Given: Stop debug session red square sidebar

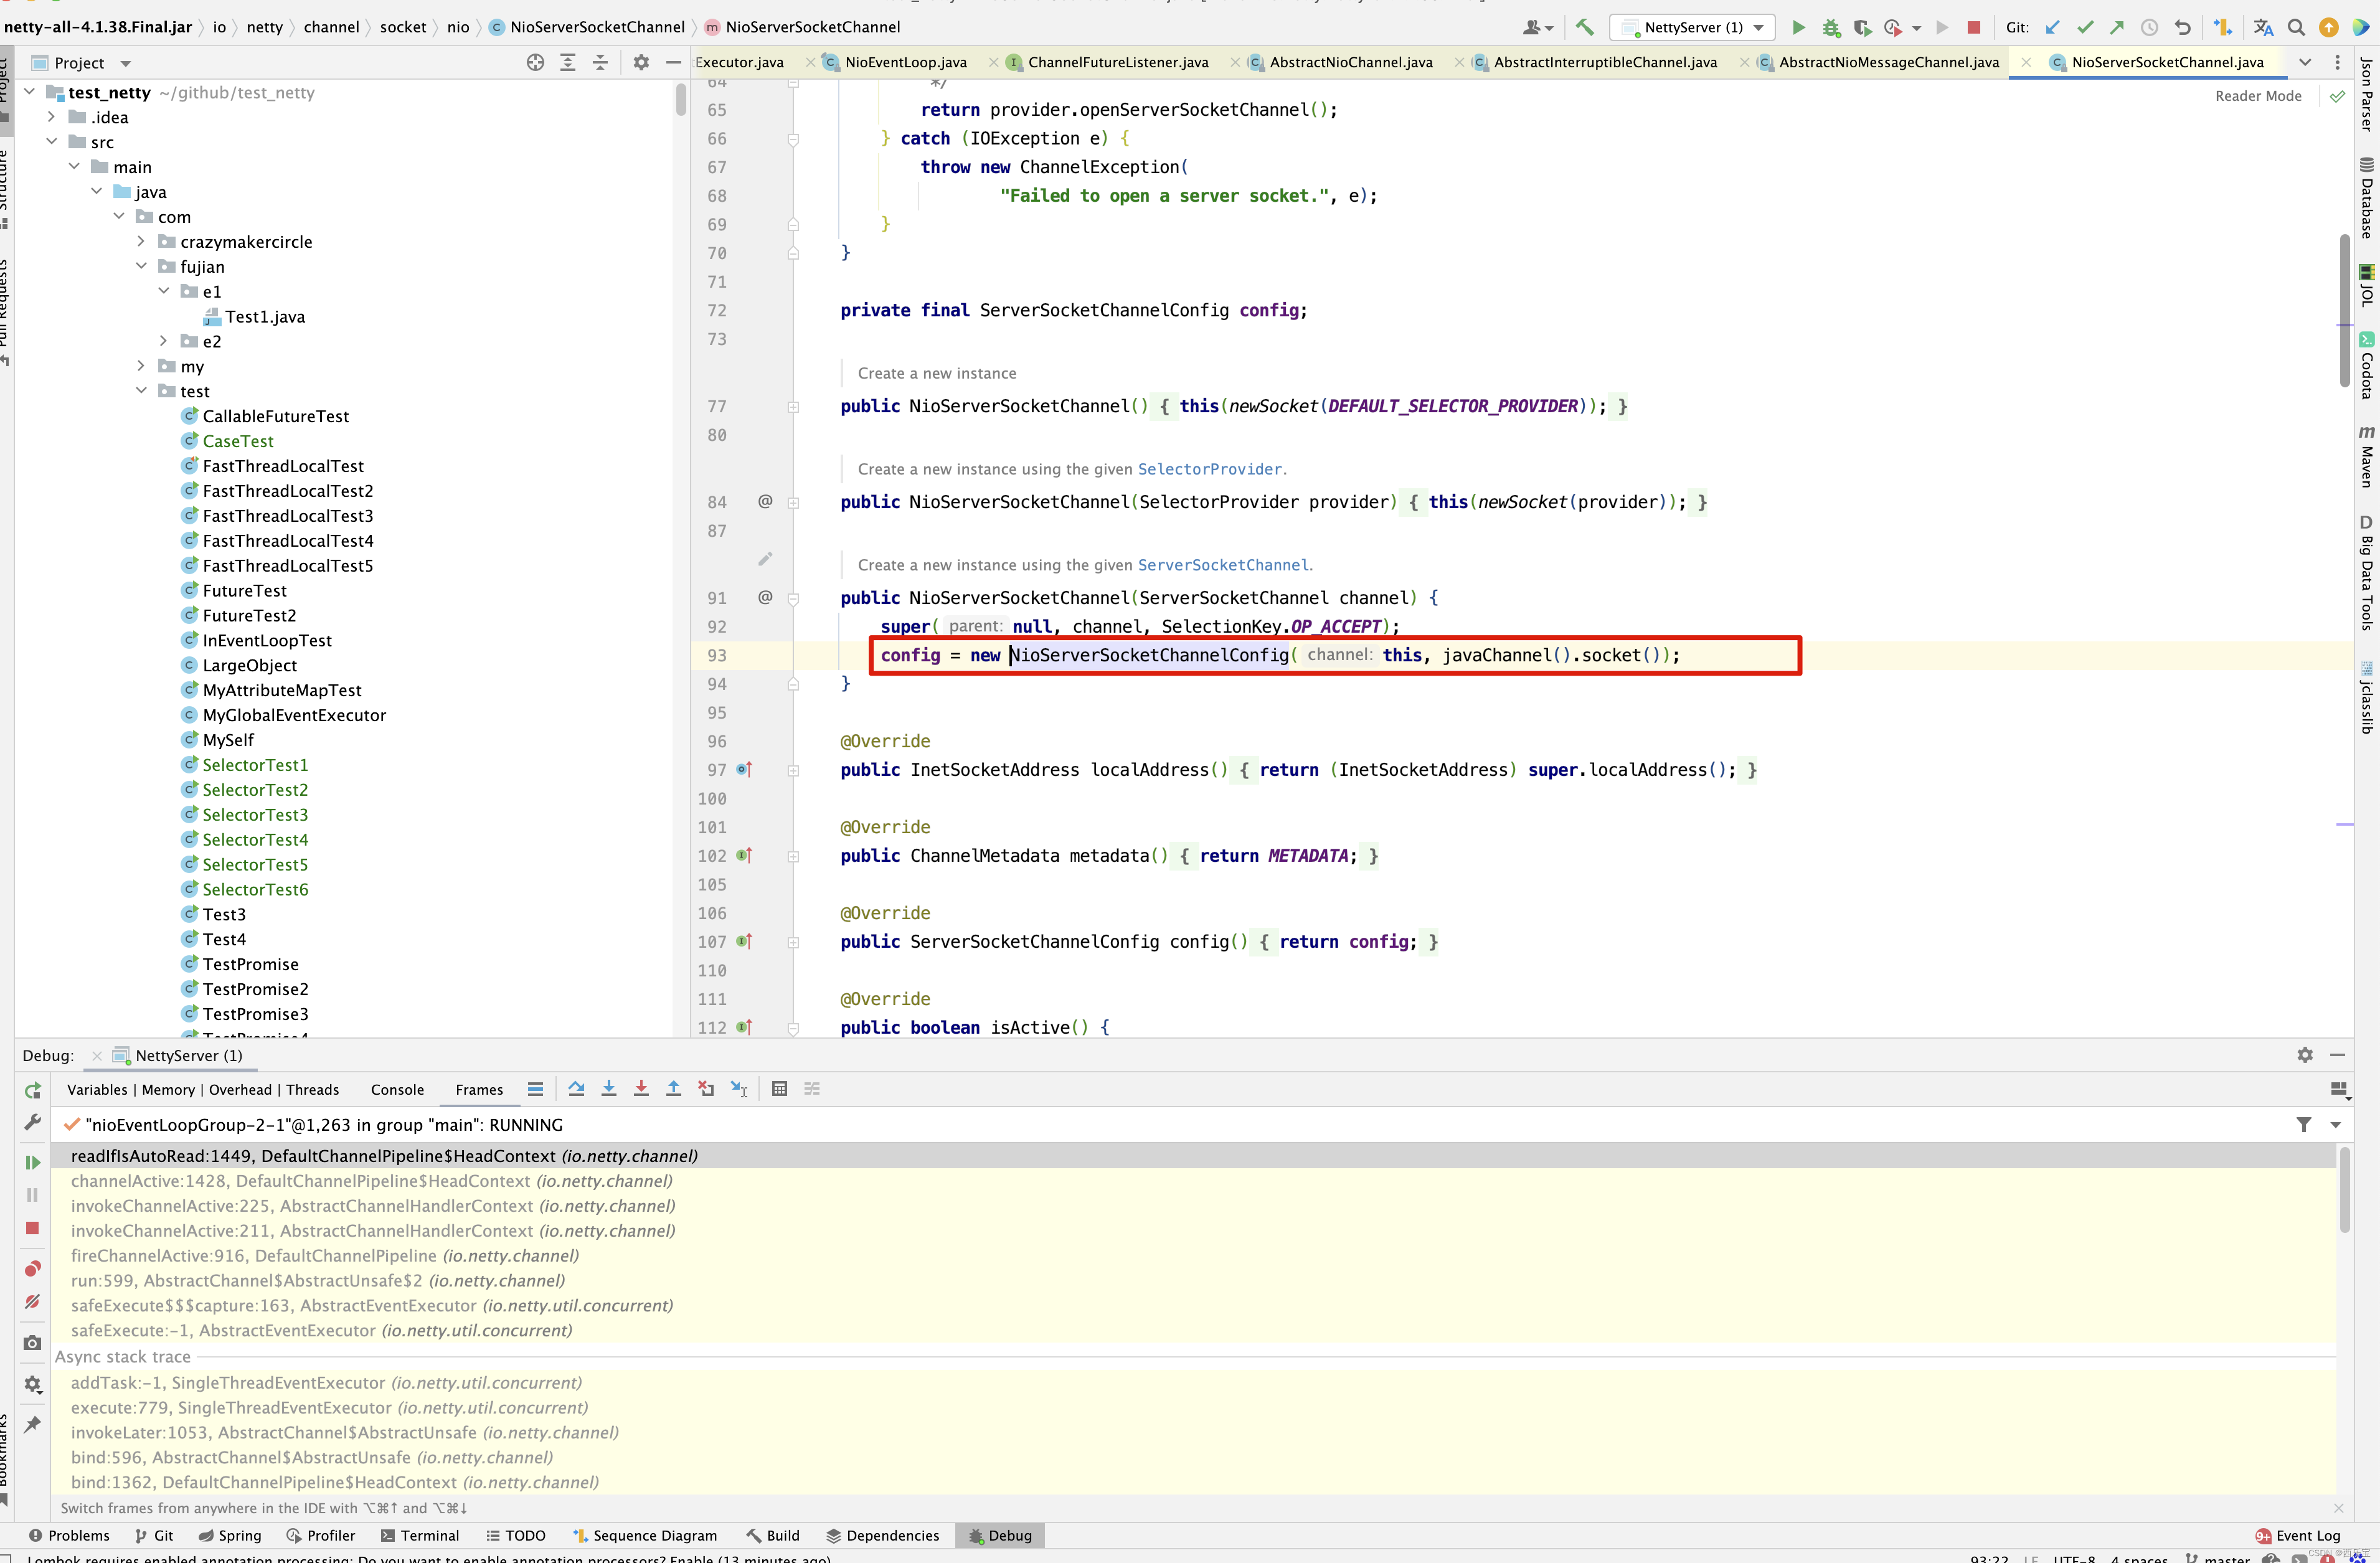Looking at the screenshot, I should pyautogui.click(x=32, y=1228).
